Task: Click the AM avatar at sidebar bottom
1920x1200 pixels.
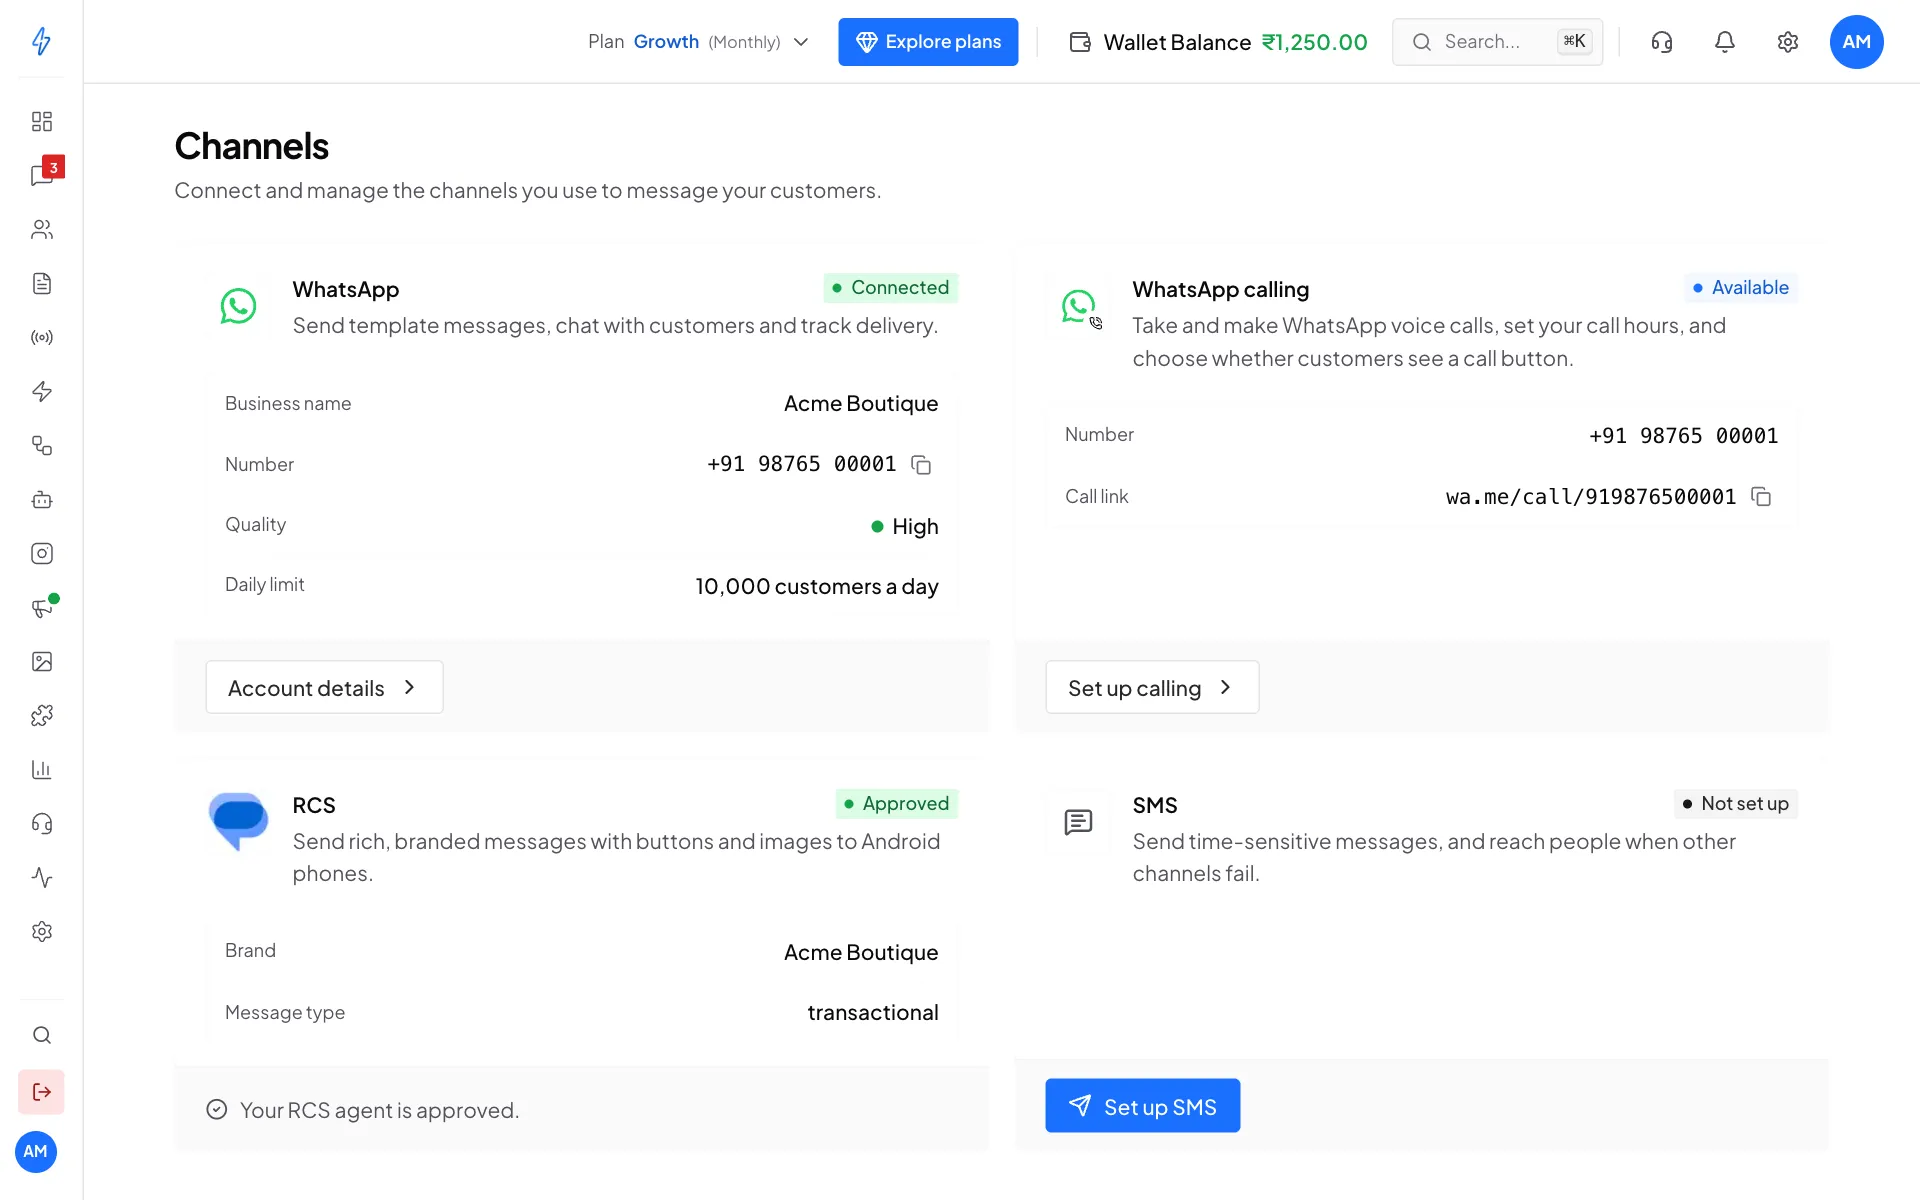Action: pyautogui.click(x=36, y=1152)
